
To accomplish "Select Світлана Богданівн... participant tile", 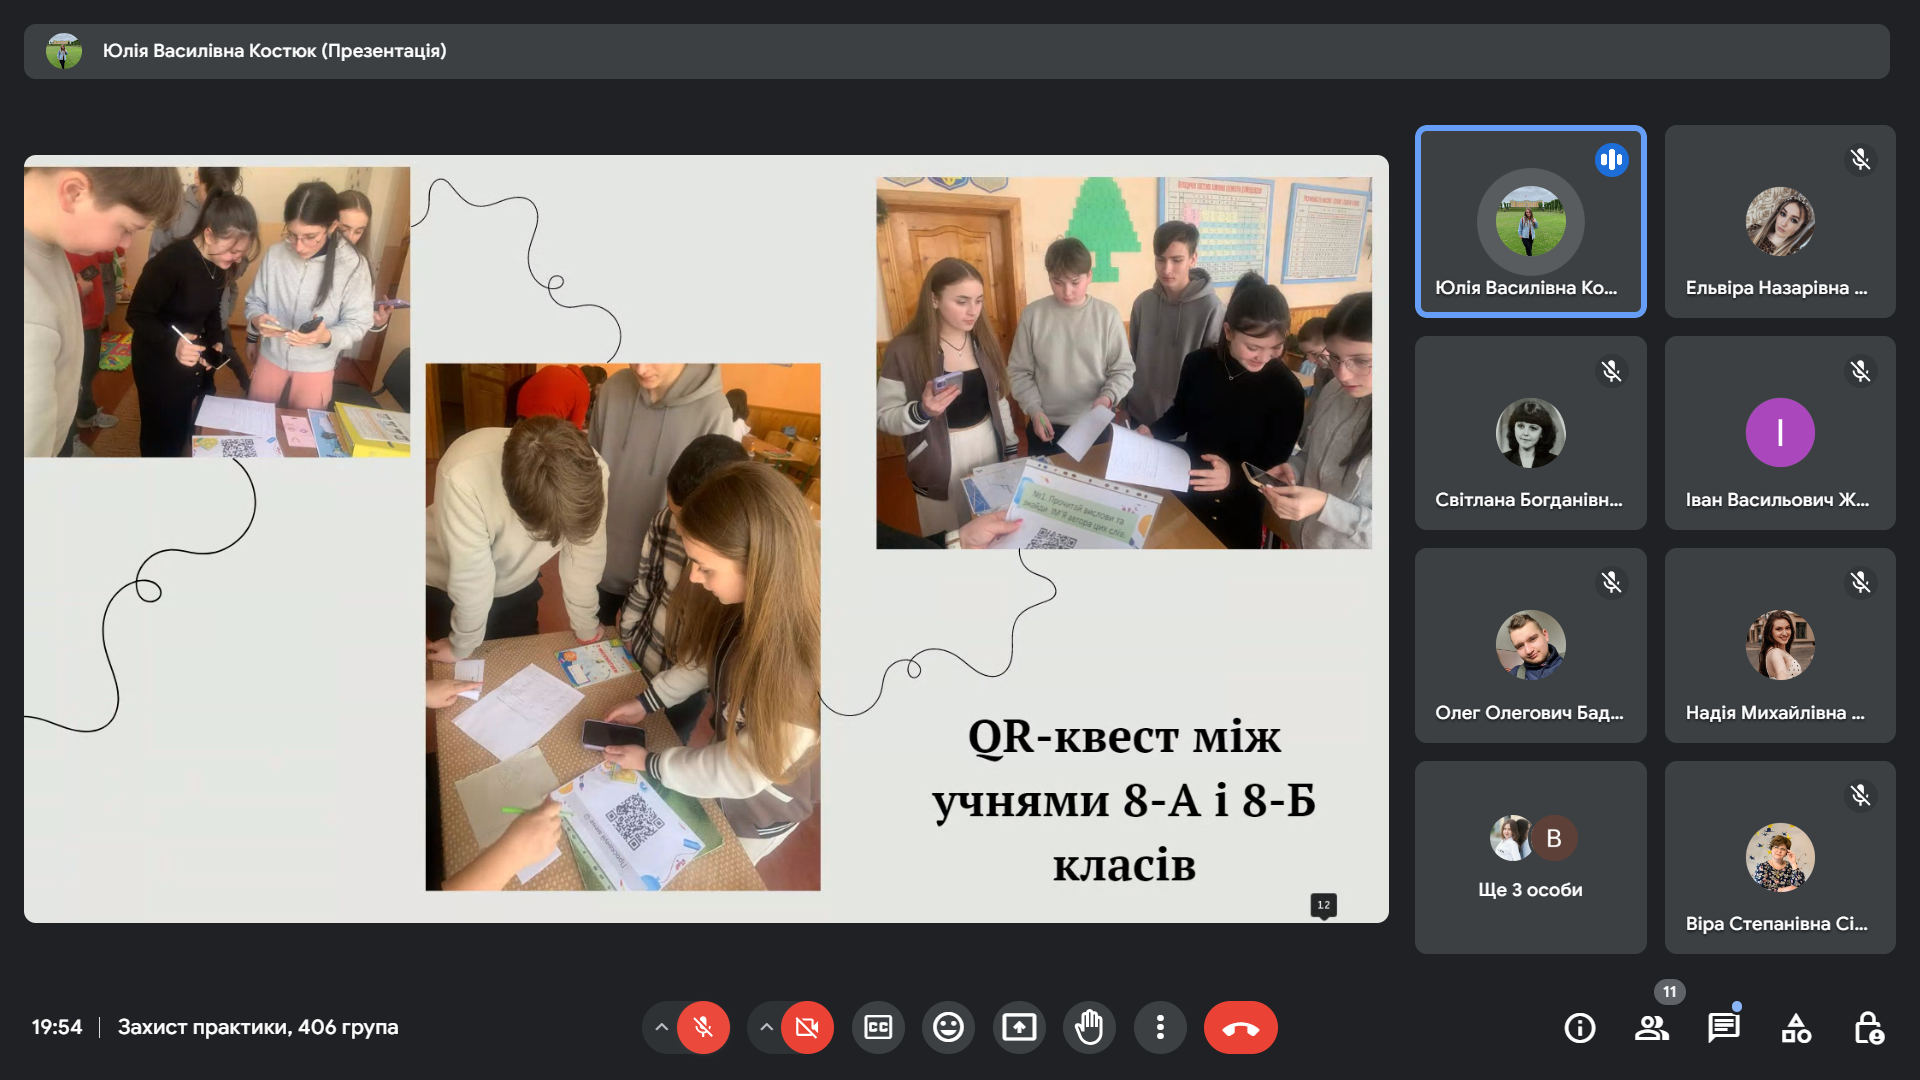I will coord(1530,433).
